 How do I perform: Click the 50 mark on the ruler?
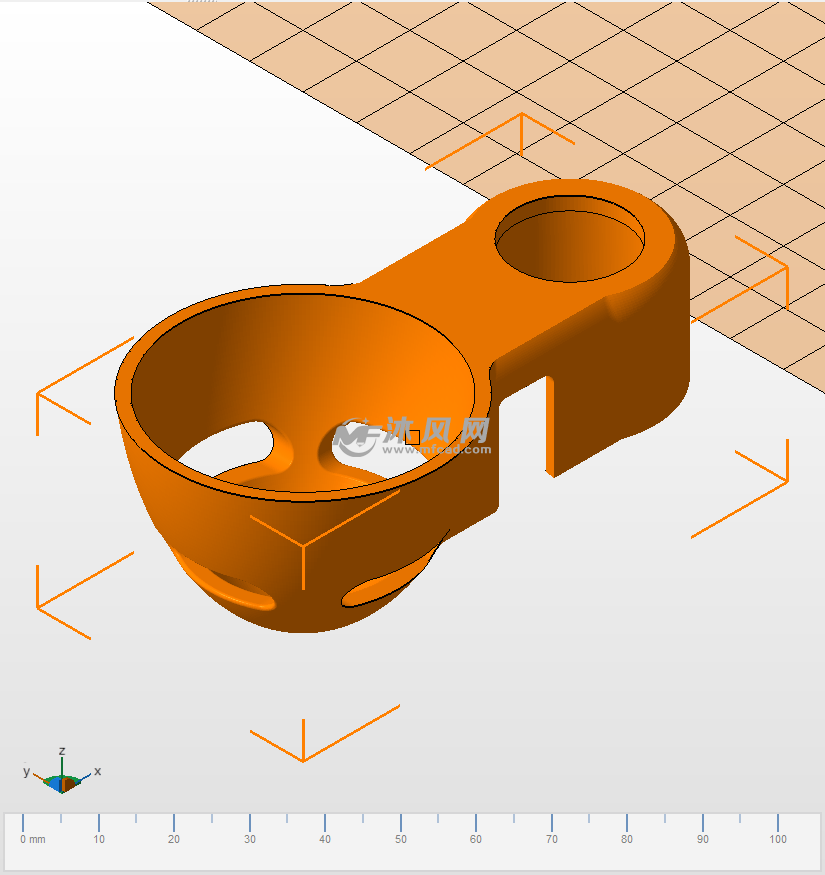pos(401,839)
